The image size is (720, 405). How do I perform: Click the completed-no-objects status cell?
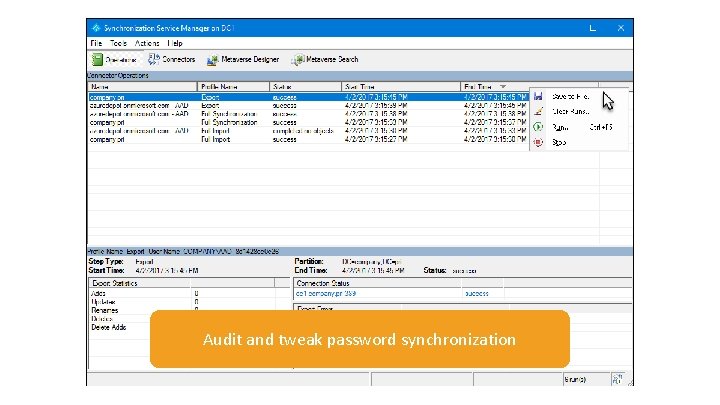pos(303,131)
